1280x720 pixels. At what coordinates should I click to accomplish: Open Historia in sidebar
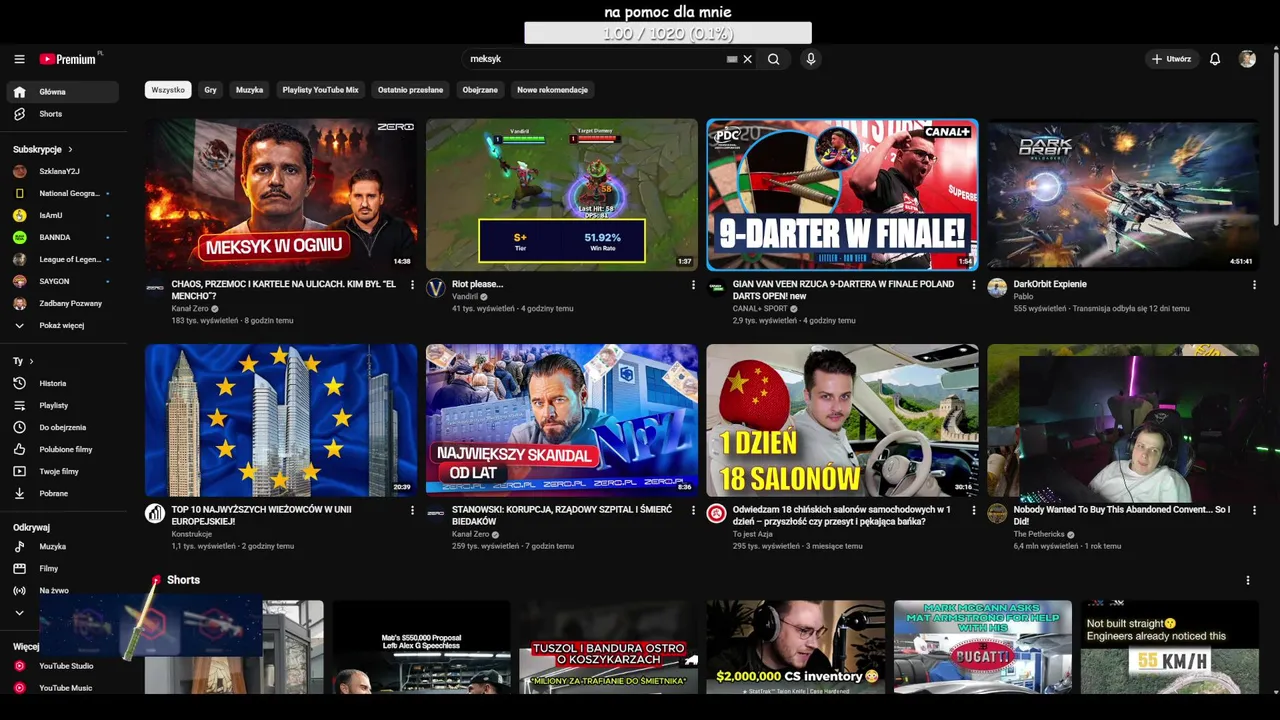click(62, 383)
